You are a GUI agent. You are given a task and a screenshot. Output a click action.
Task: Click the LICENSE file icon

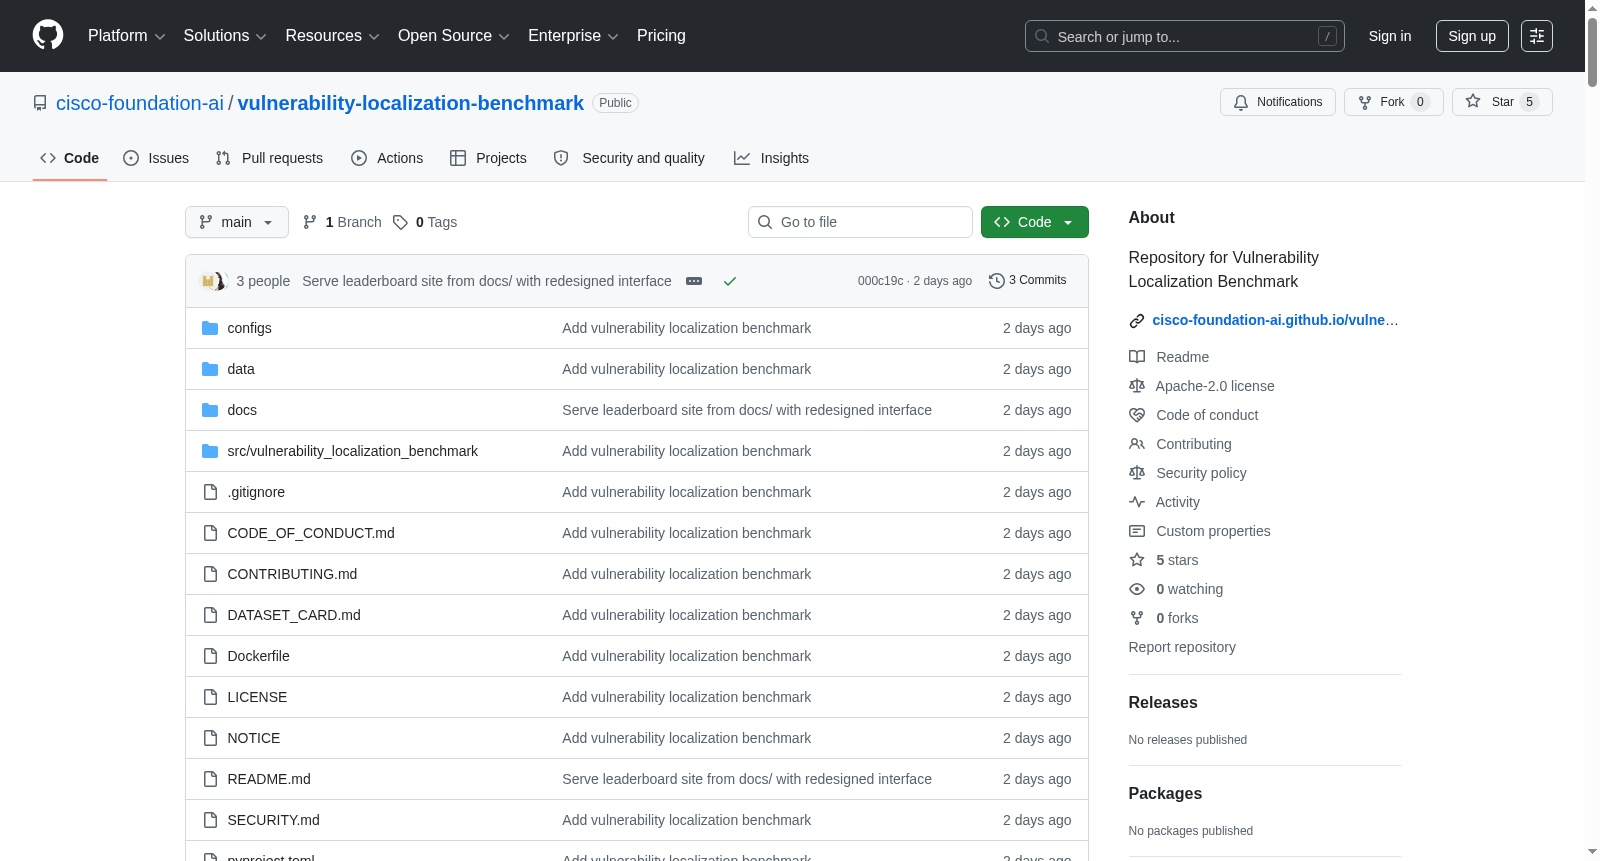tap(210, 697)
